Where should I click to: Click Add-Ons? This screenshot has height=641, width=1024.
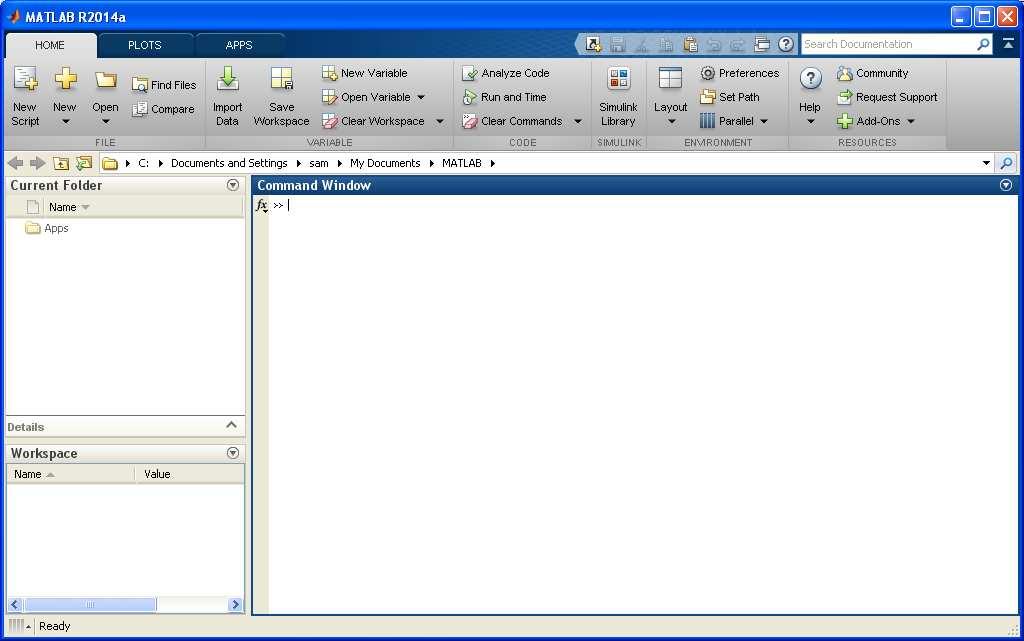[x=869, y=121]
